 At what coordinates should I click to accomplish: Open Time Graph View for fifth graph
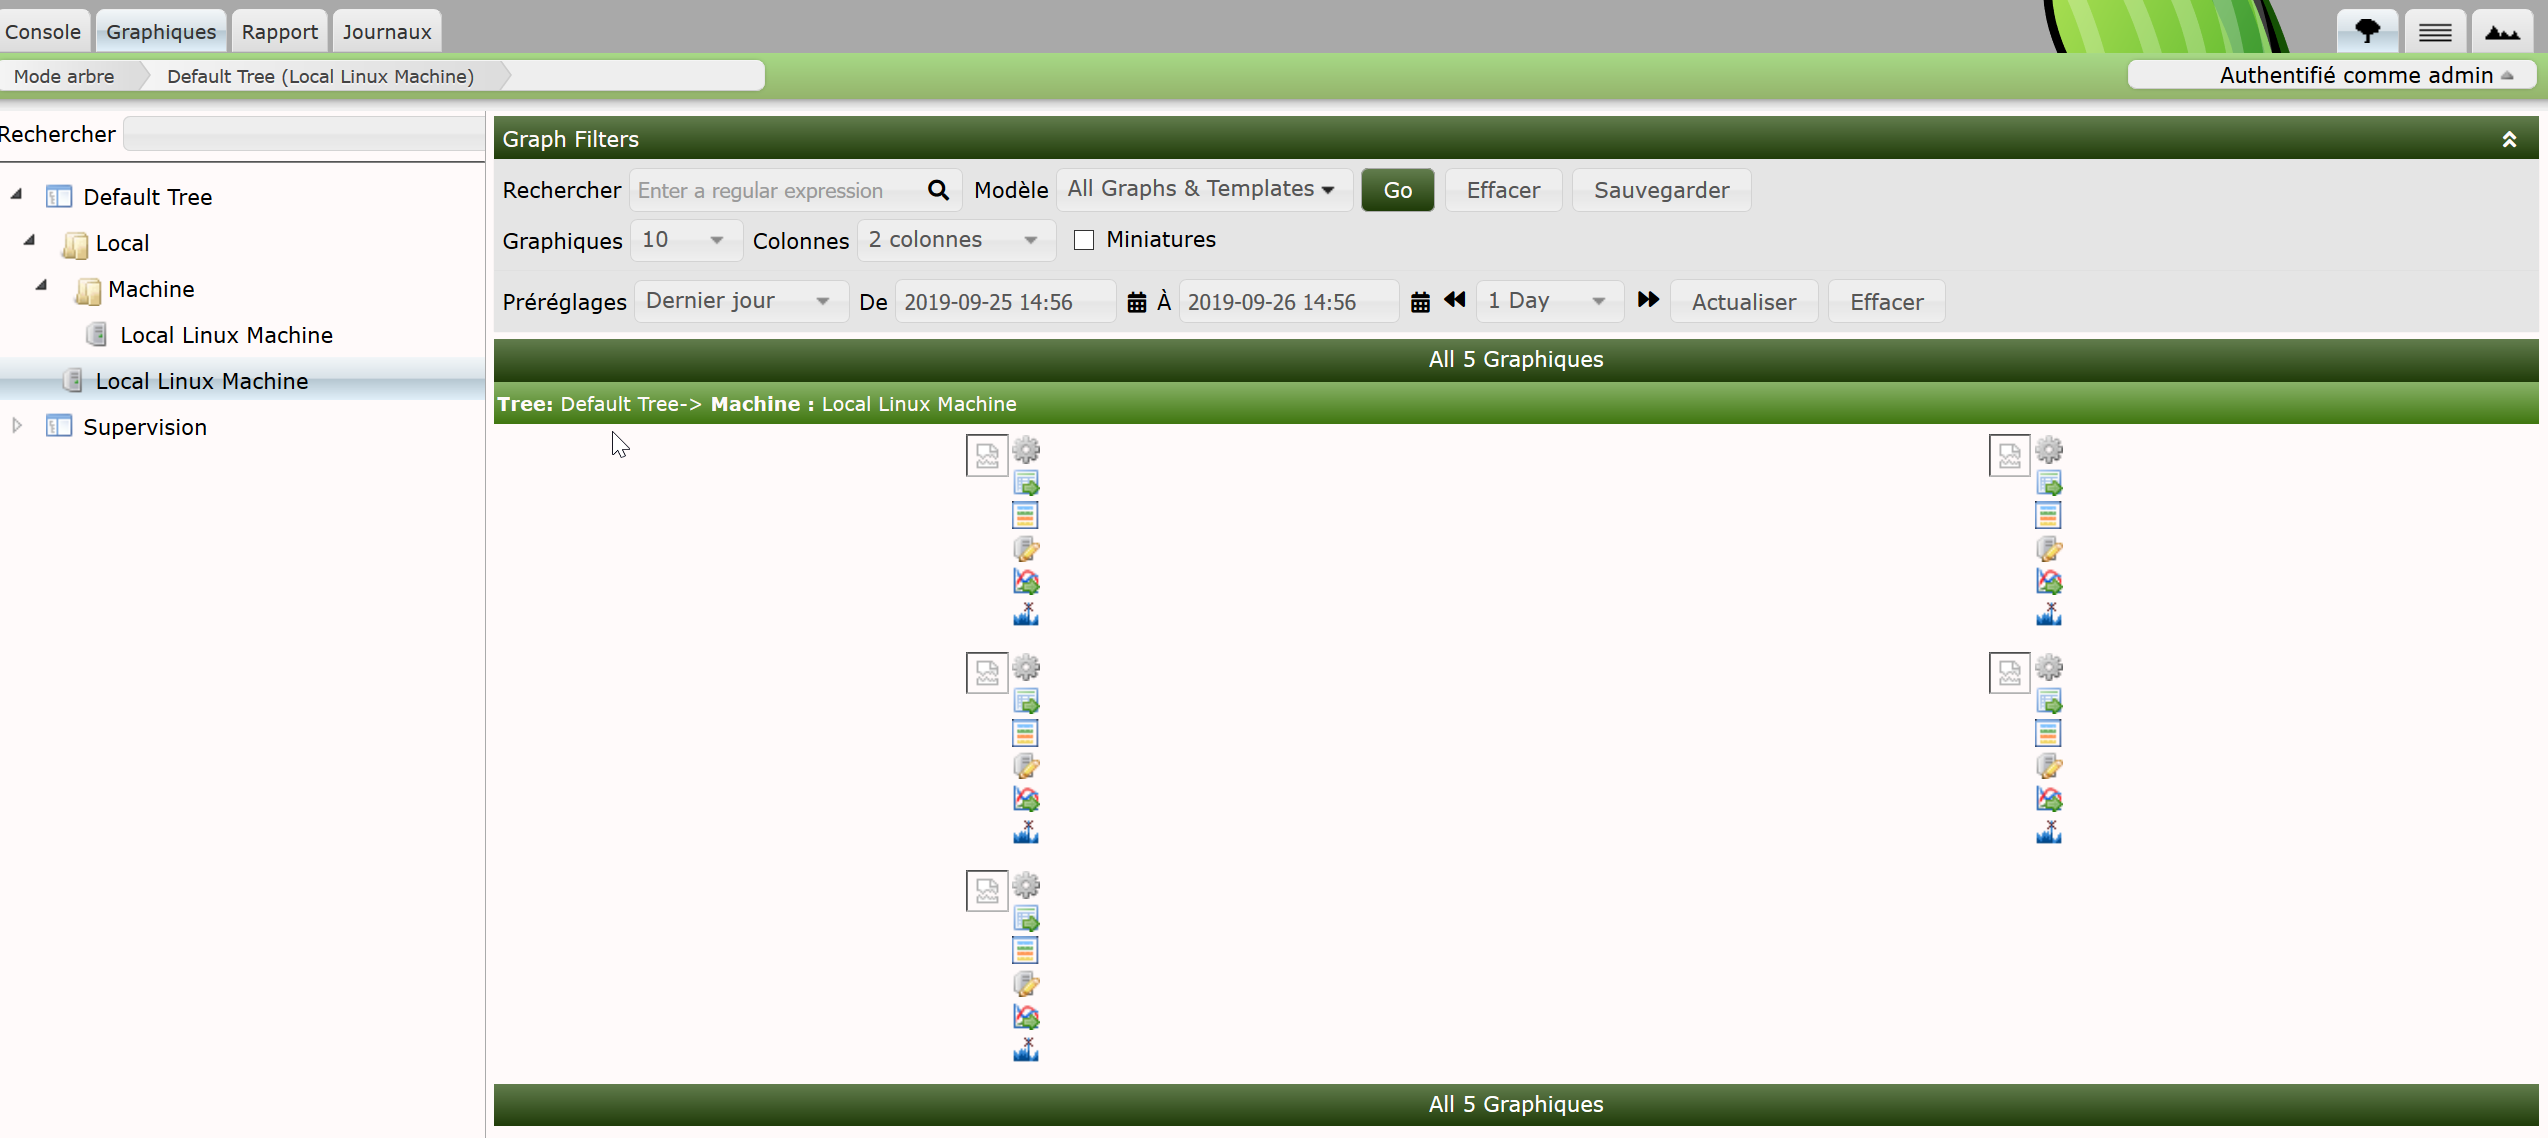pos(1026,951)
